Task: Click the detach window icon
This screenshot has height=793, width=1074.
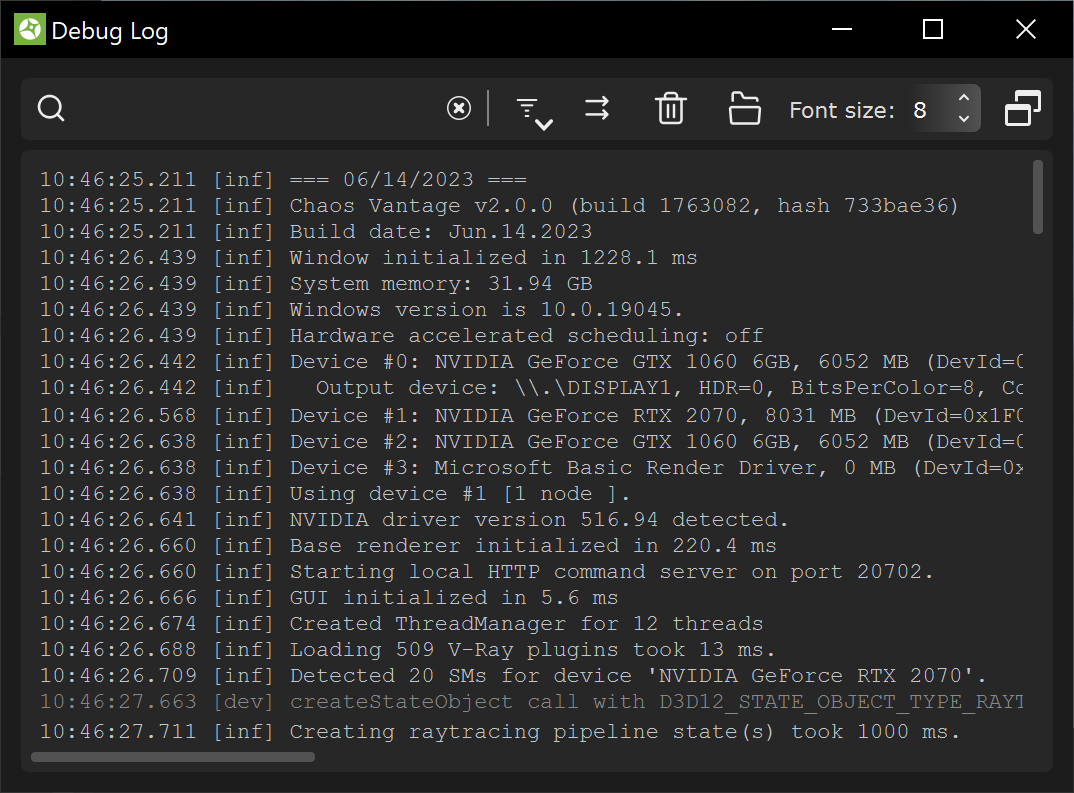Action: tap(1023, 108)
